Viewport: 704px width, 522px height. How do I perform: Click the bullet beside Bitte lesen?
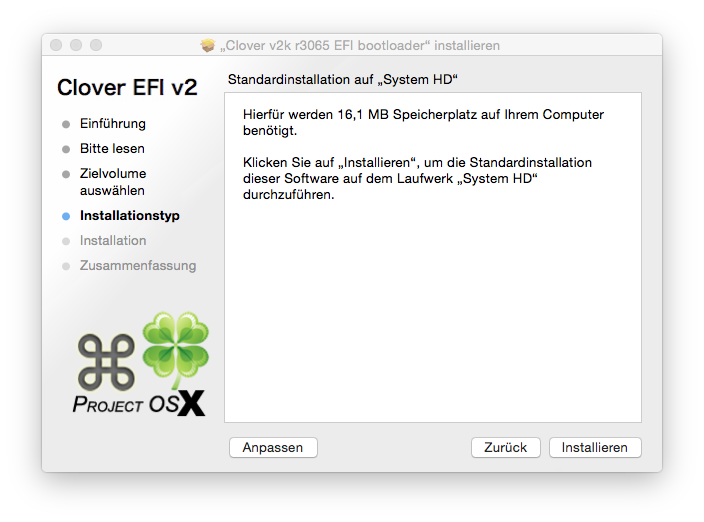[x=66, y=149]
